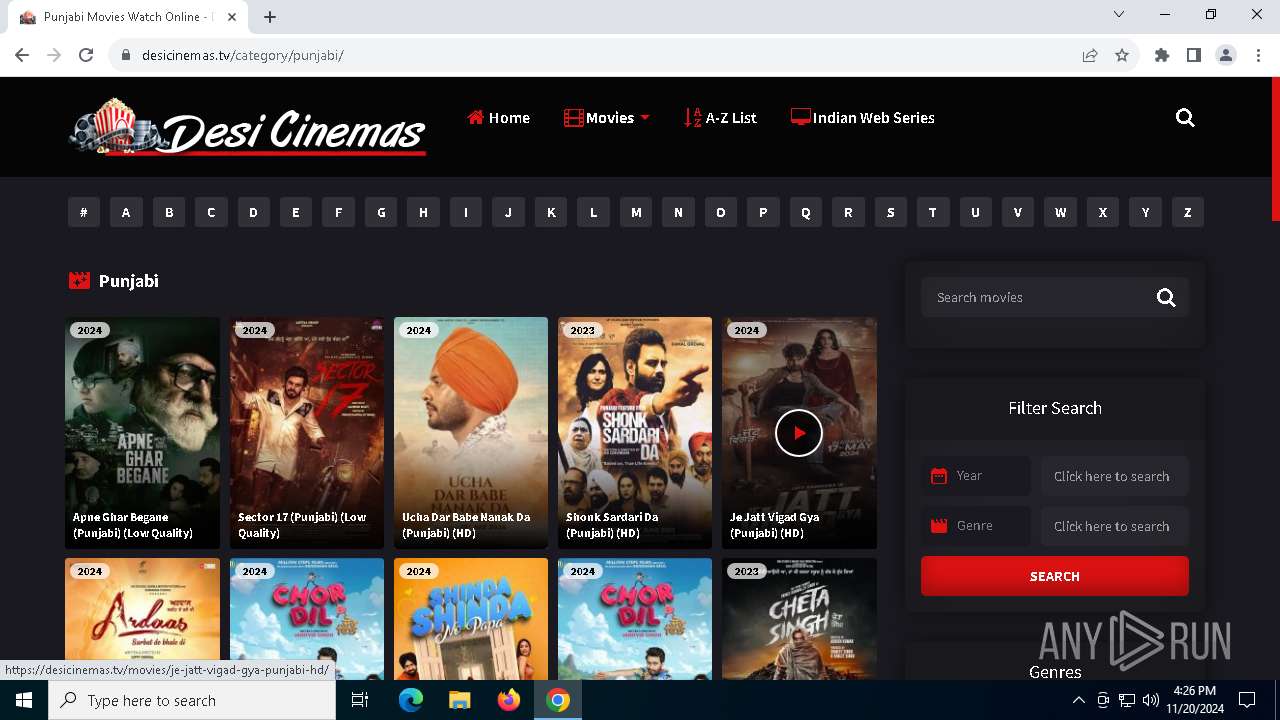Open Chrome three-dot menu
The width and height of the screenshot is (1280, 720).
click(x=1257, y=55)
